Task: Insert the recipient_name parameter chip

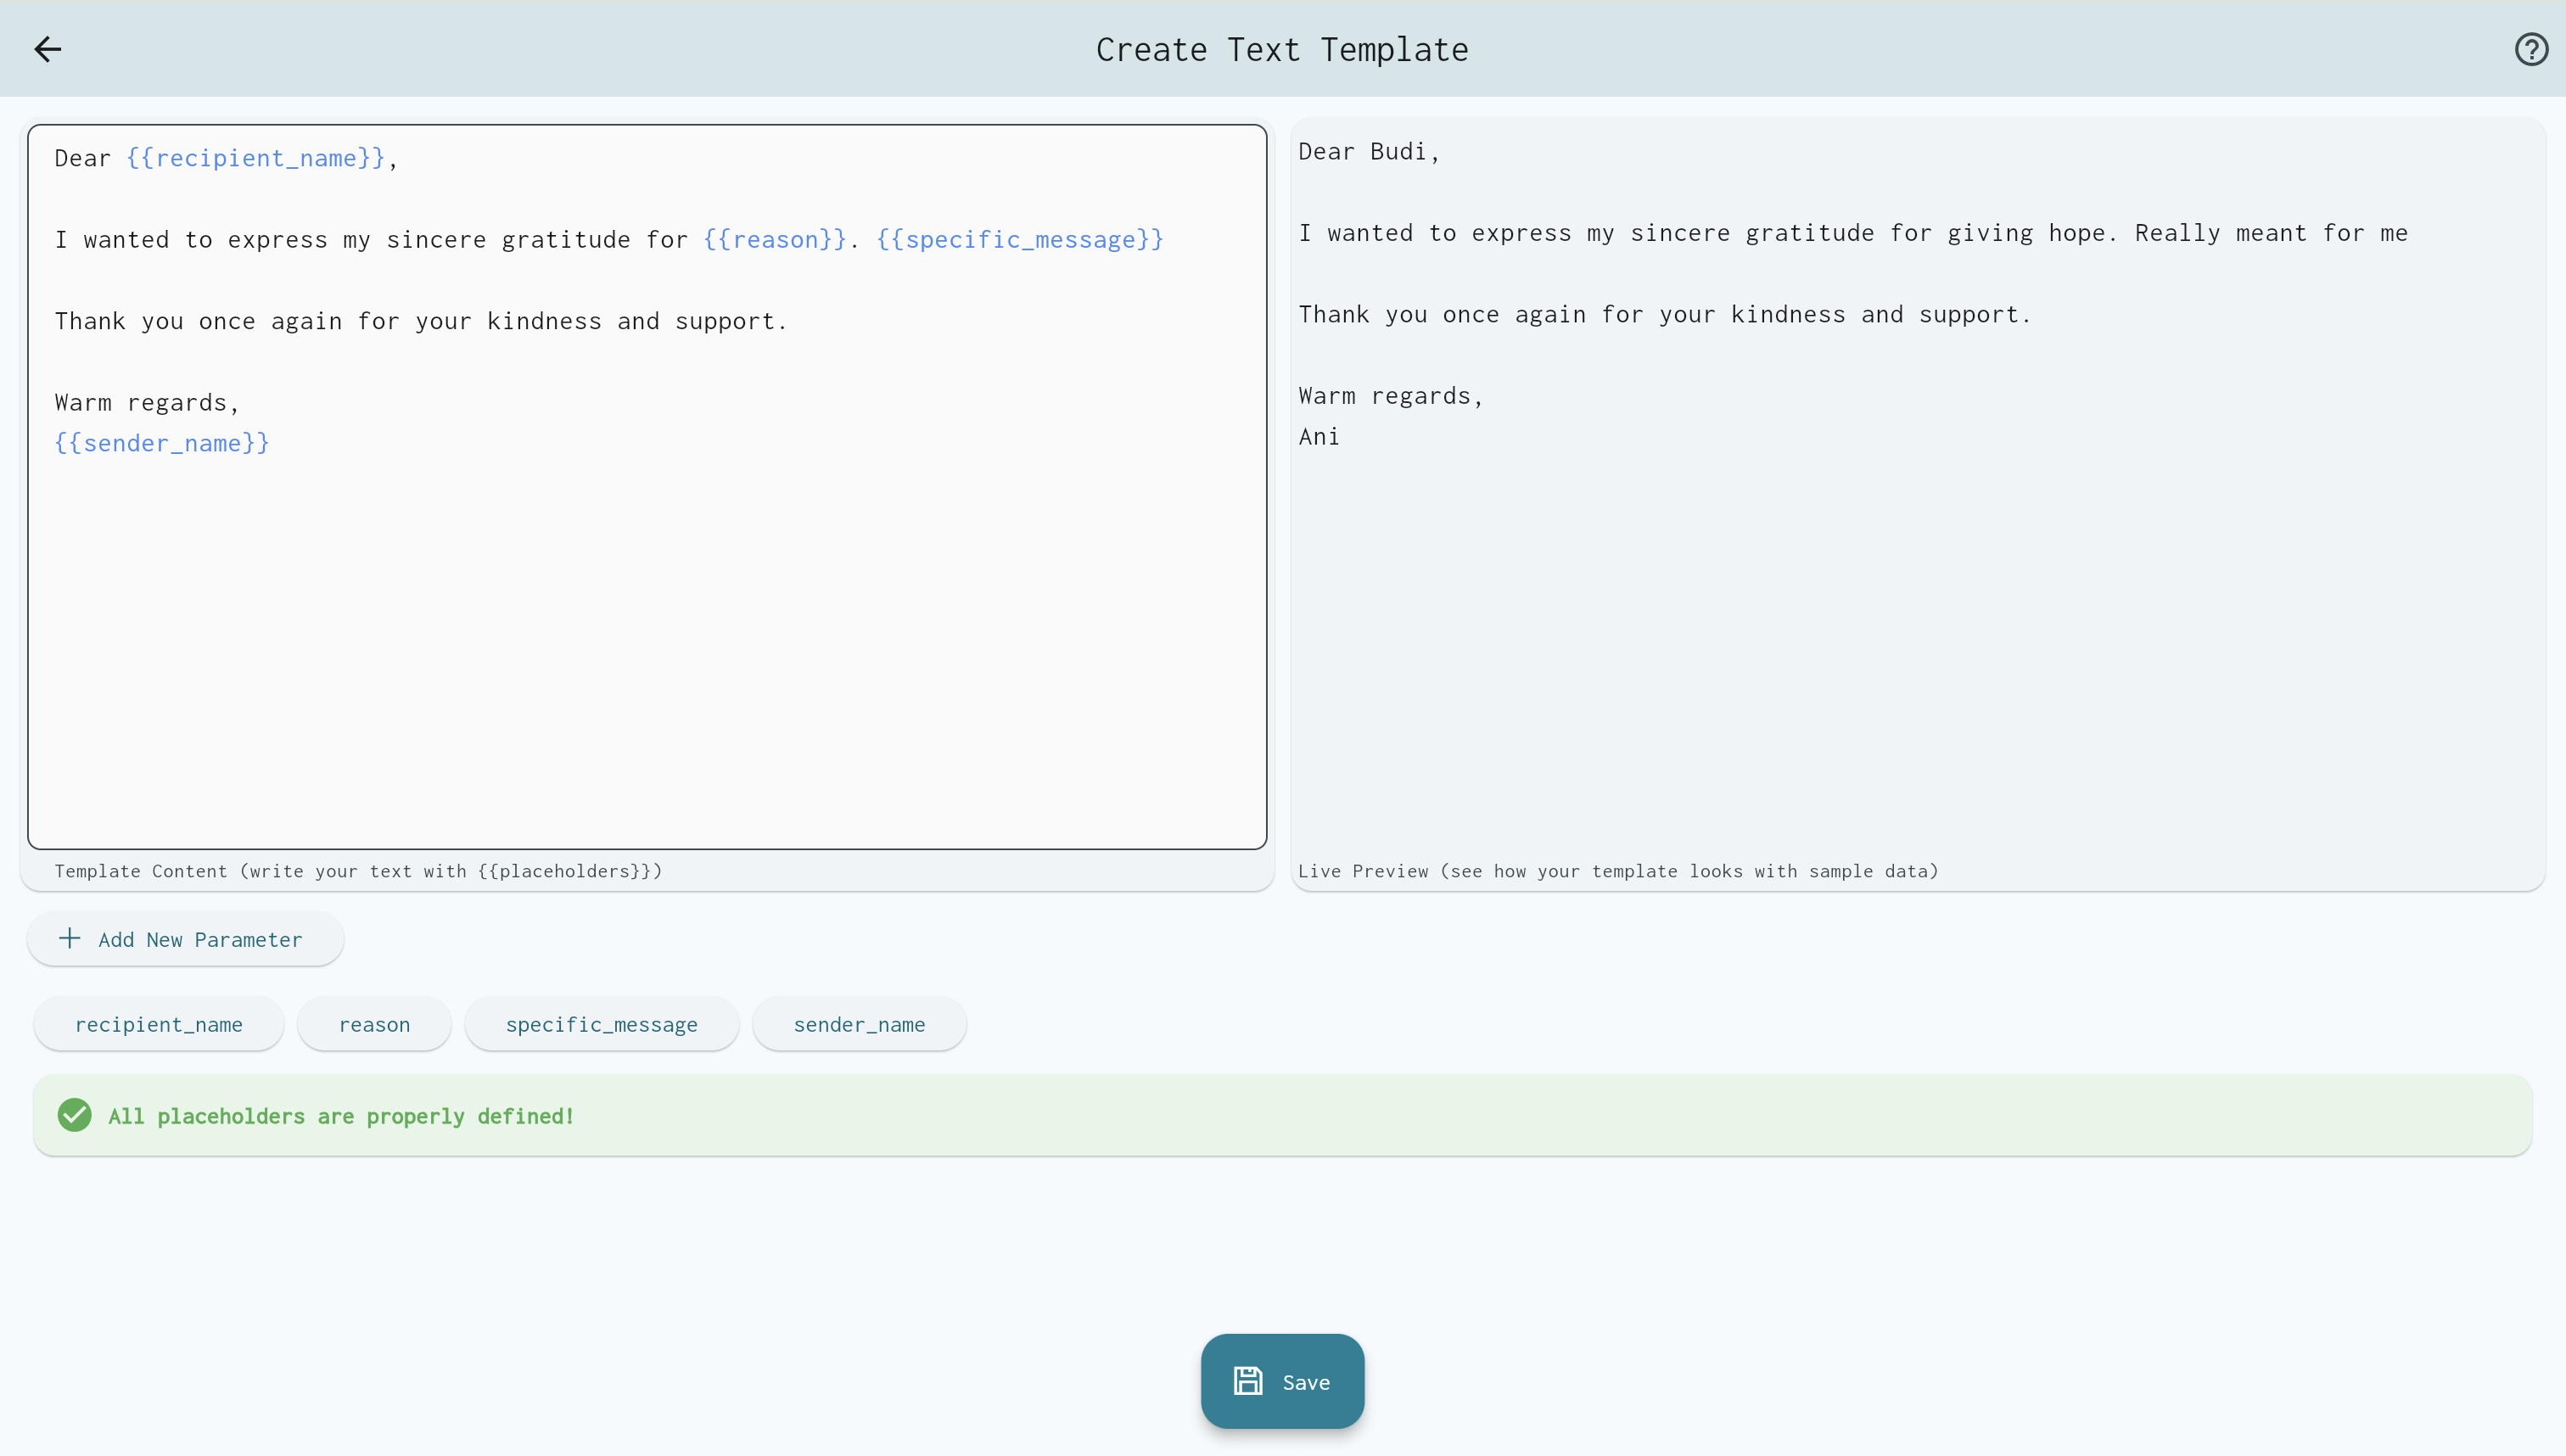Action: 159,1024
